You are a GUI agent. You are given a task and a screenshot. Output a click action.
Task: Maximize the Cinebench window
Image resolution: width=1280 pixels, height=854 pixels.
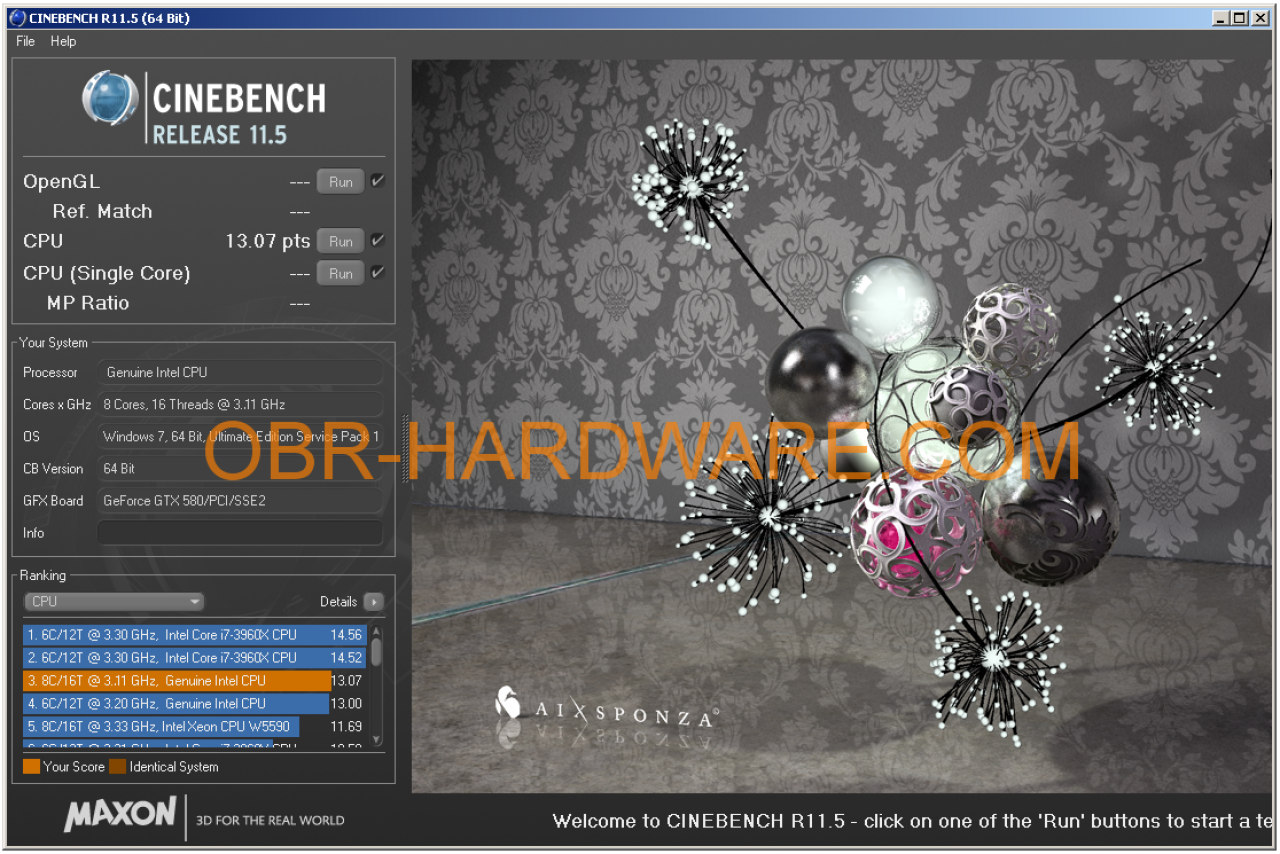pyautogui.click(x=1239, y=17)
